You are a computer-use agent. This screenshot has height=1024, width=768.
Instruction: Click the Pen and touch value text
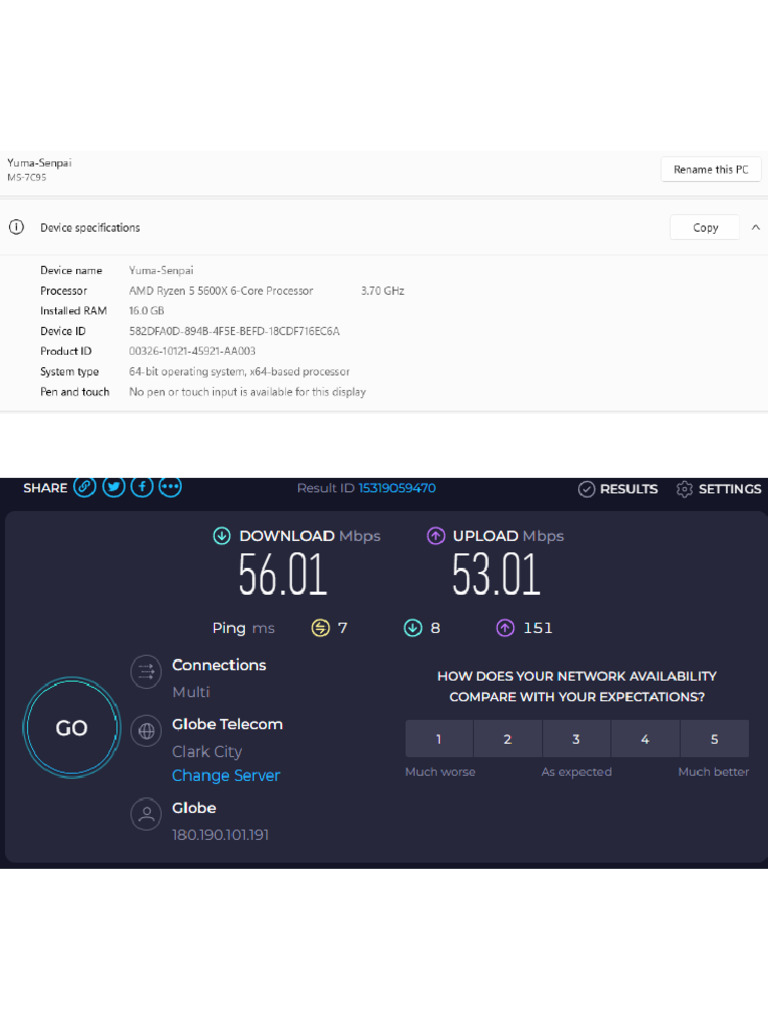[x=248, y=392]
